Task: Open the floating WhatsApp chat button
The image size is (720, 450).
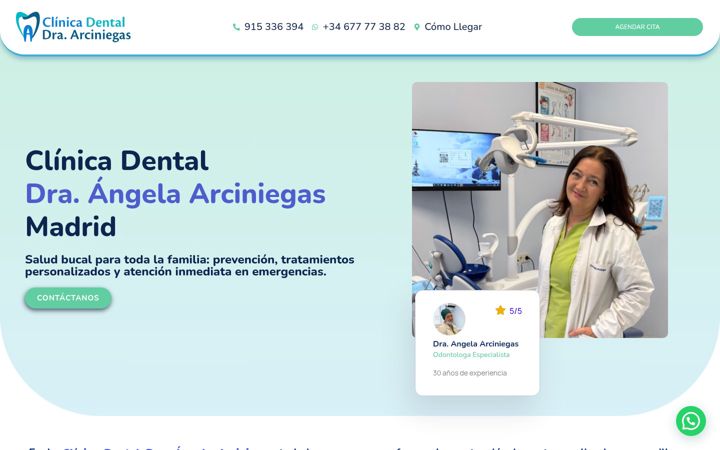Action: (691, 421)
